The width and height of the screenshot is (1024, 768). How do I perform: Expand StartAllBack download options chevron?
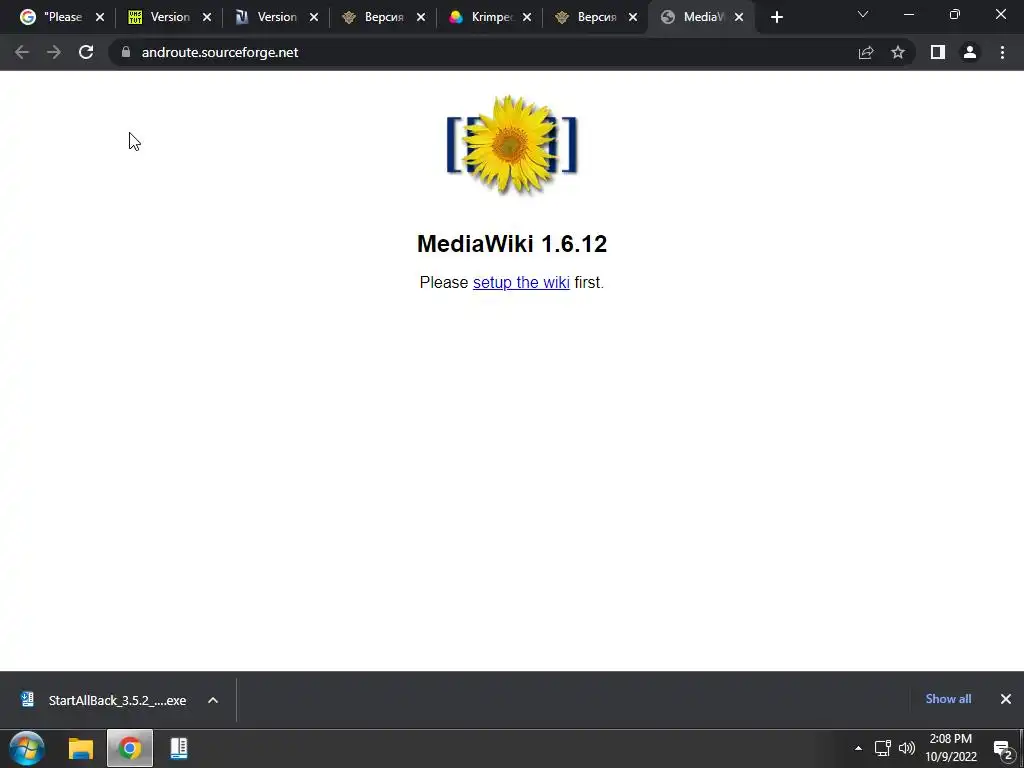point(213,700)
